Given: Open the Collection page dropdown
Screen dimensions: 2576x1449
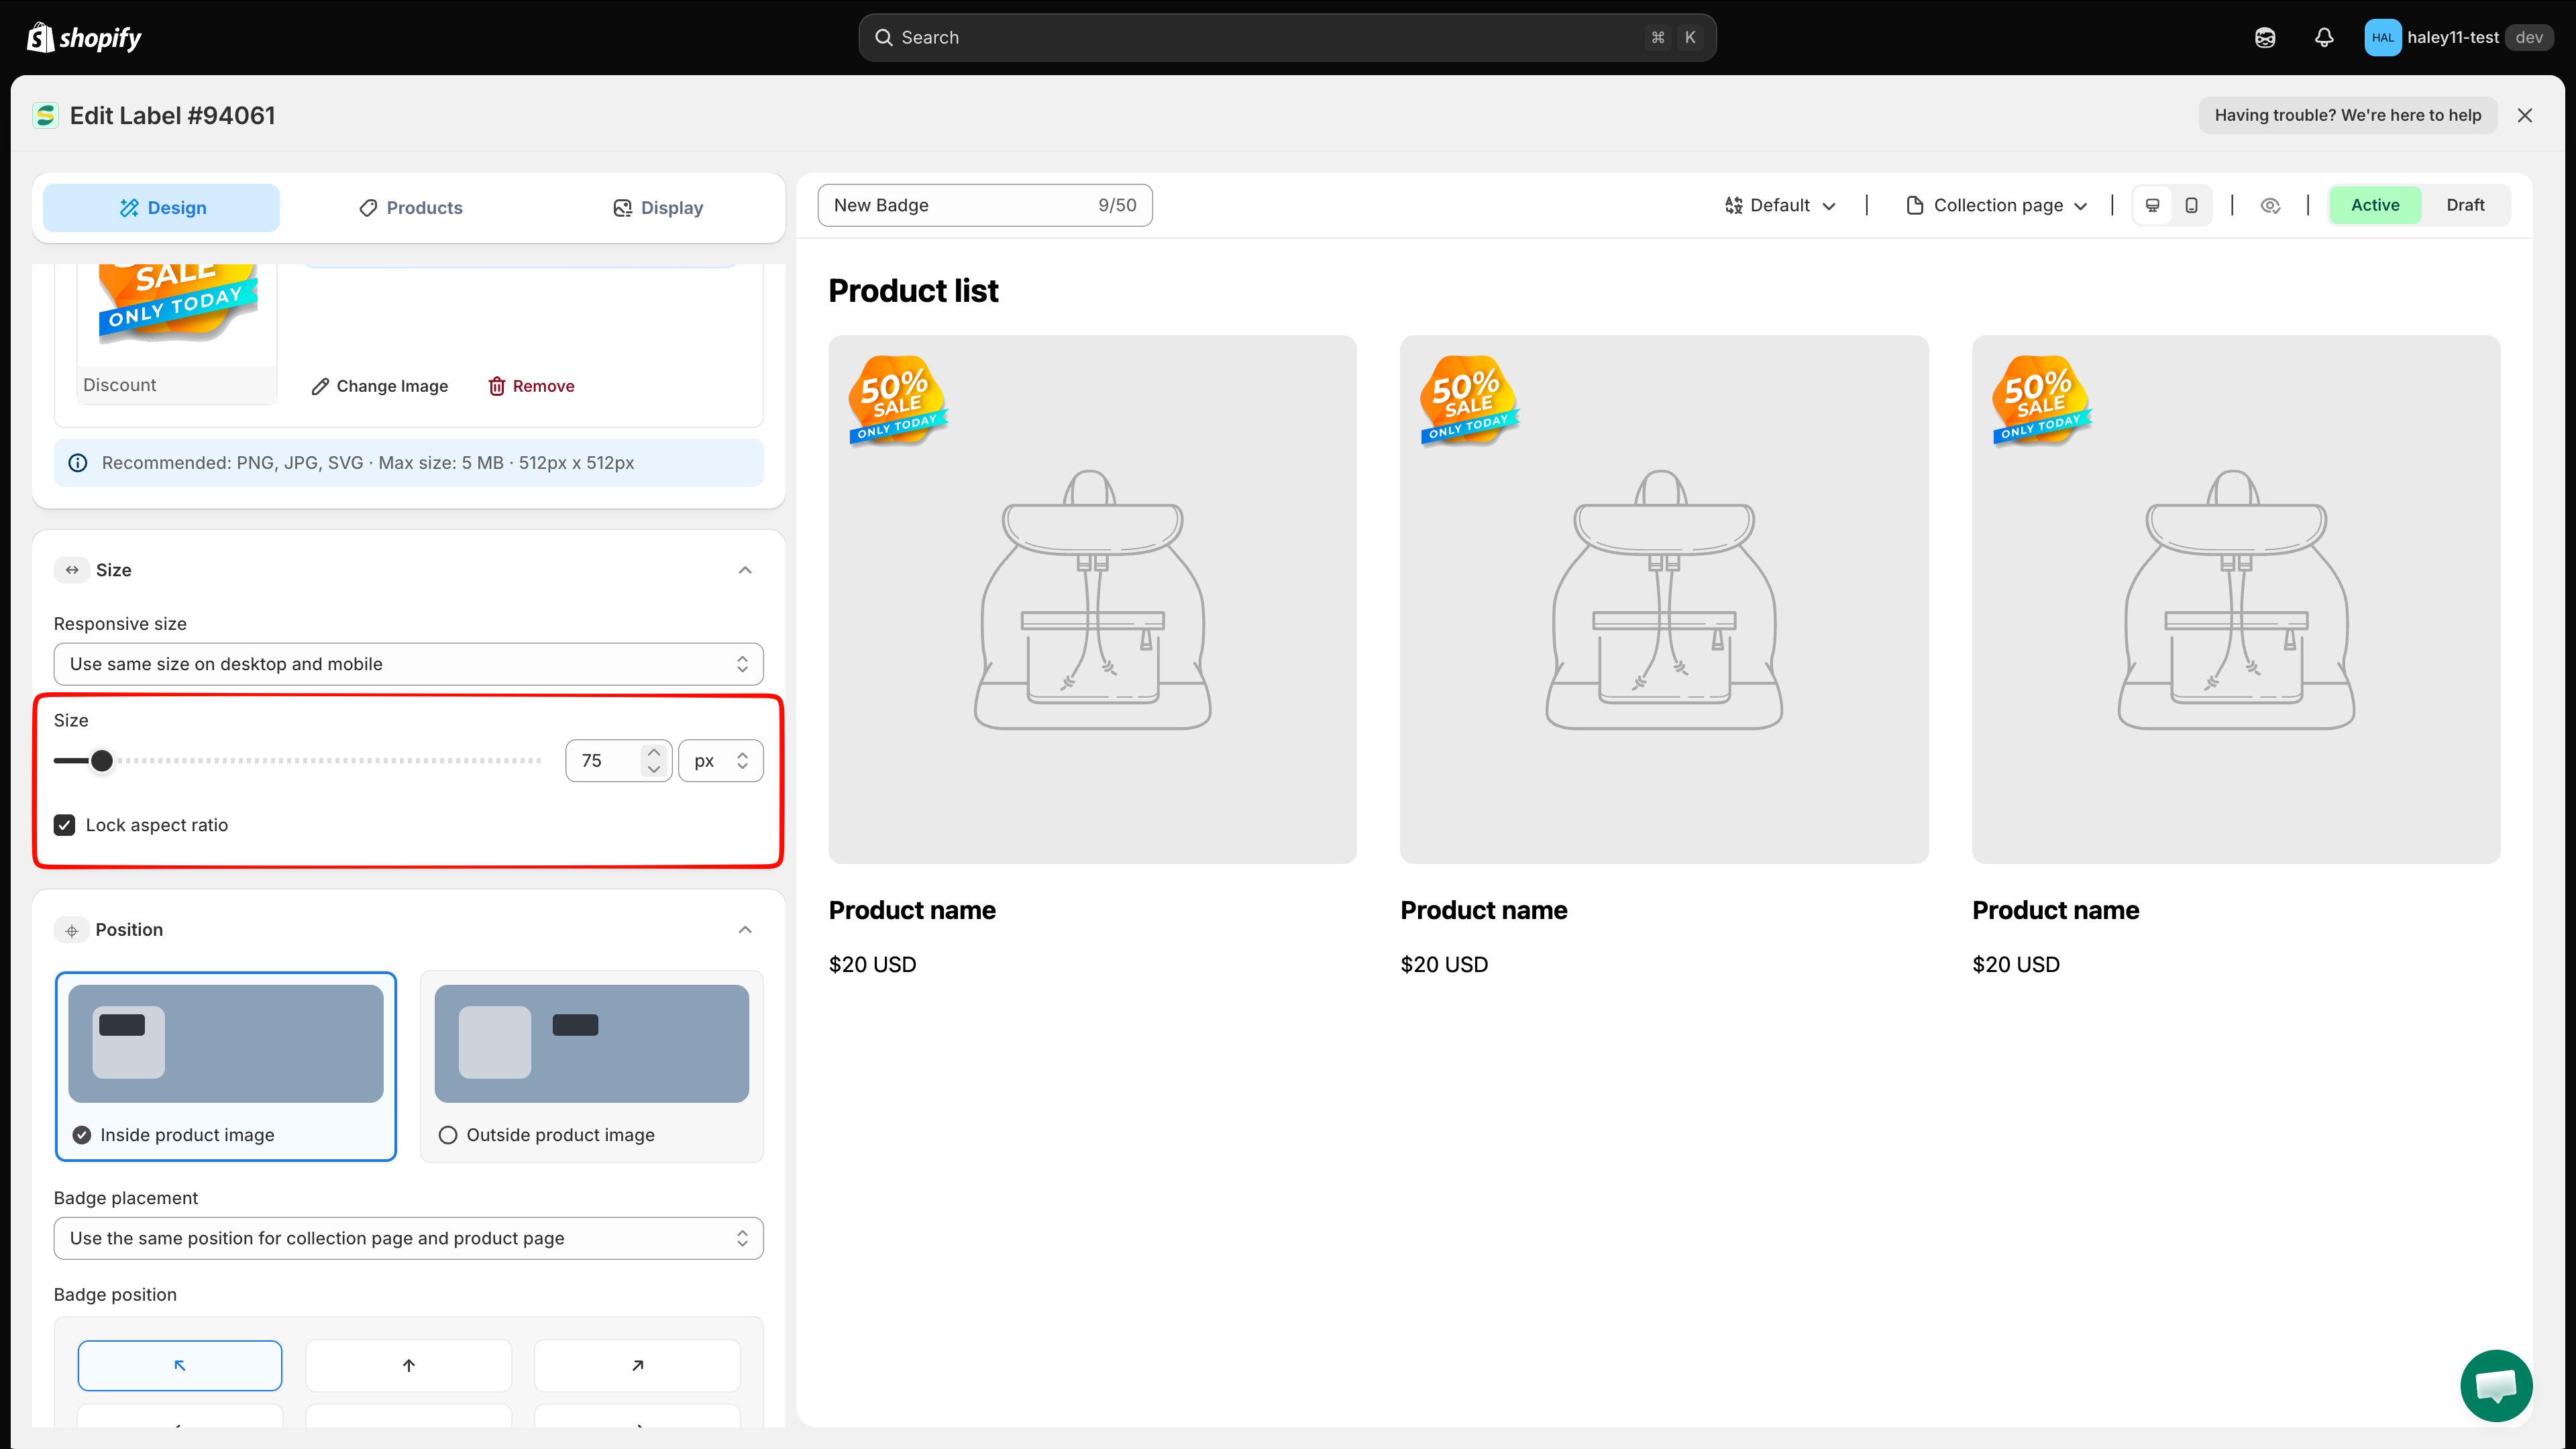Looking at the screenshot, I should click(x=1997, y=205).
